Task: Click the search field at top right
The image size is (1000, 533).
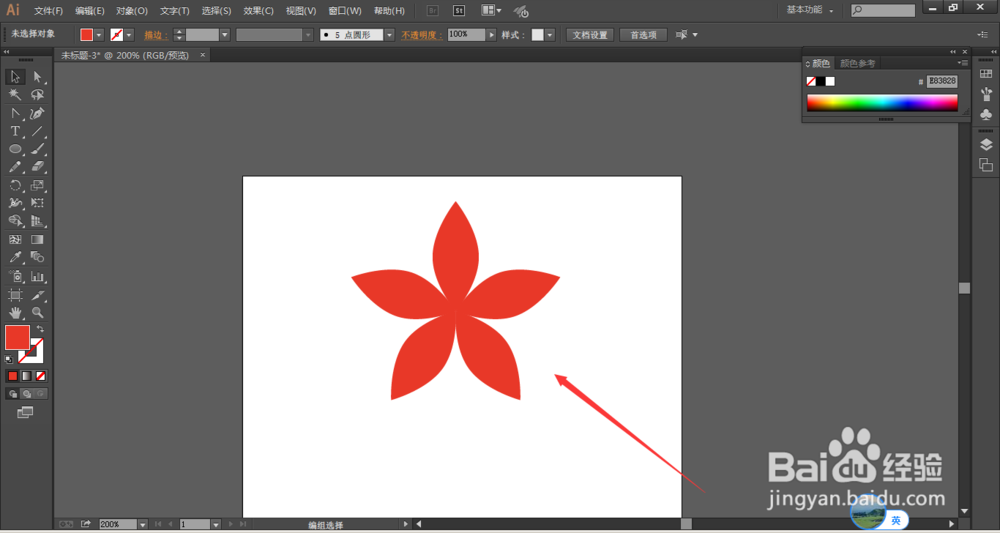Action: (883, 10)
